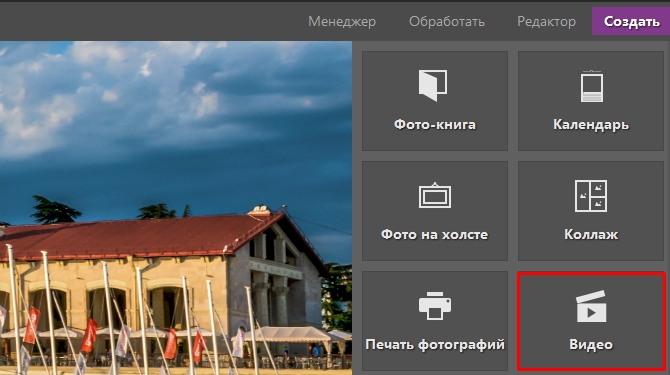The width and height of the screenshot is (670, 375).
Task: Pick the Коллаж label
Action: (591, 234)
